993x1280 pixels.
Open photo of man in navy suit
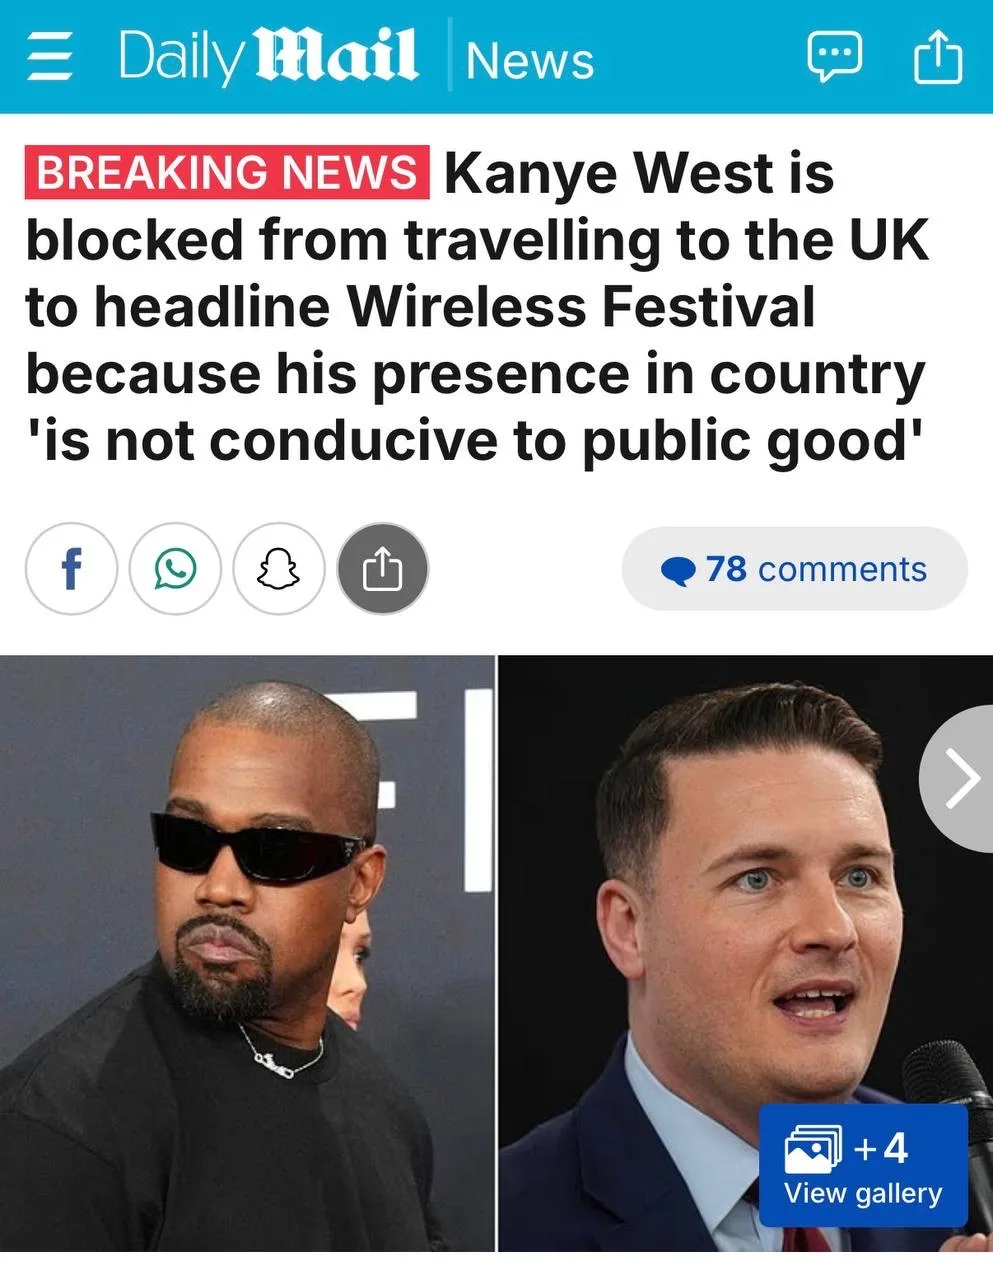[x=746, y=953]
